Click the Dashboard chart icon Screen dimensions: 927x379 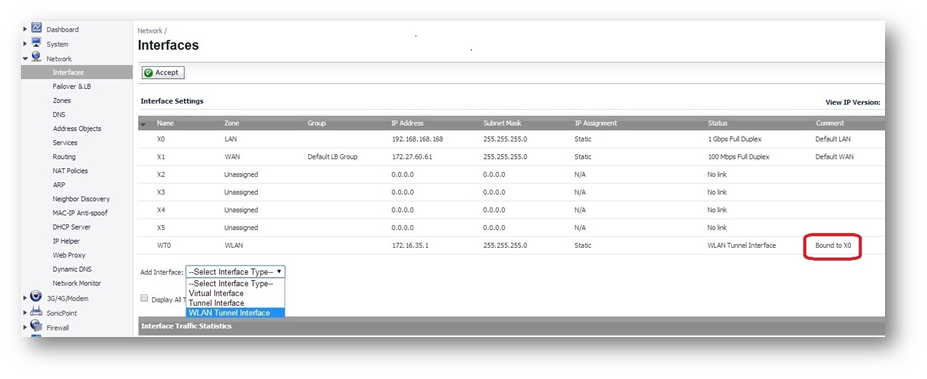tap(36, 28)
